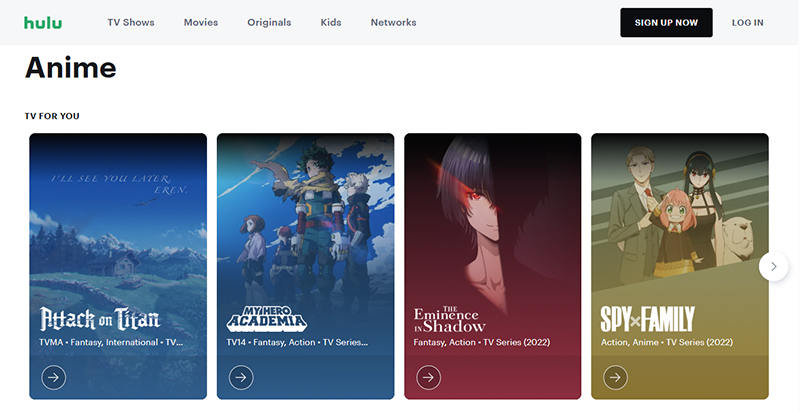Open My Hero Academia arrow icon

click(x=241, y=377)
